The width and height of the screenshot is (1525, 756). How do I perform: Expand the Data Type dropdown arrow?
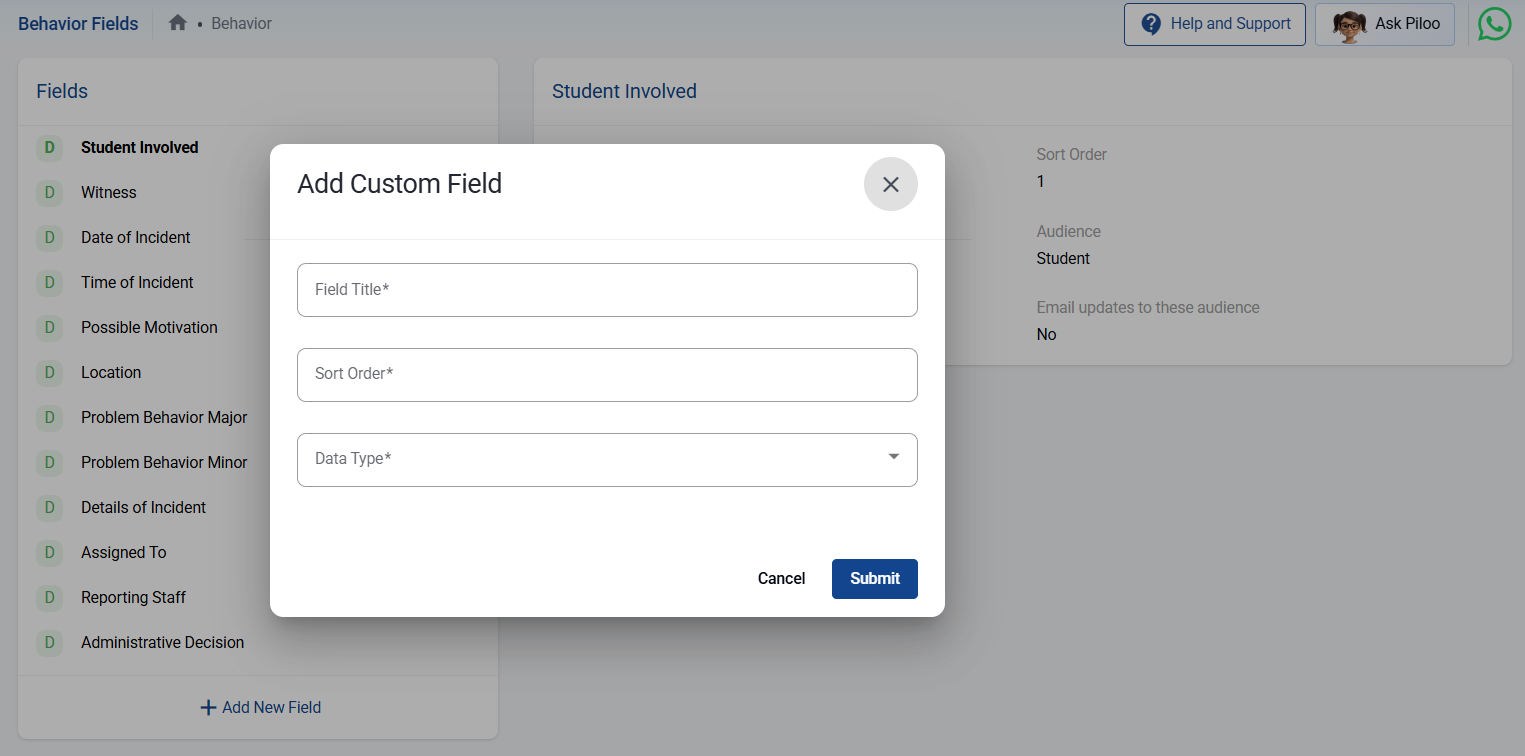tap(893, 458)
